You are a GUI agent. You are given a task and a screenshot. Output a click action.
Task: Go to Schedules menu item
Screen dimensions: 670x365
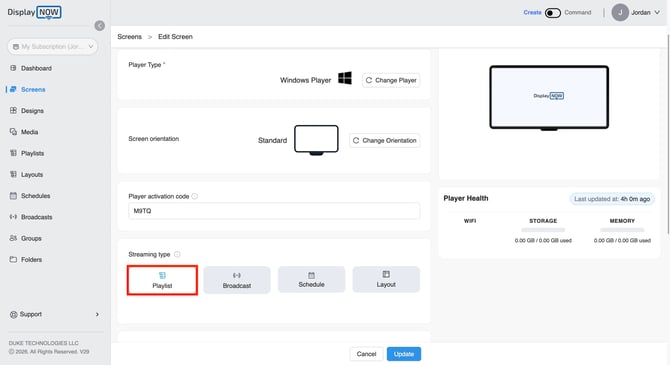(35, 196)
